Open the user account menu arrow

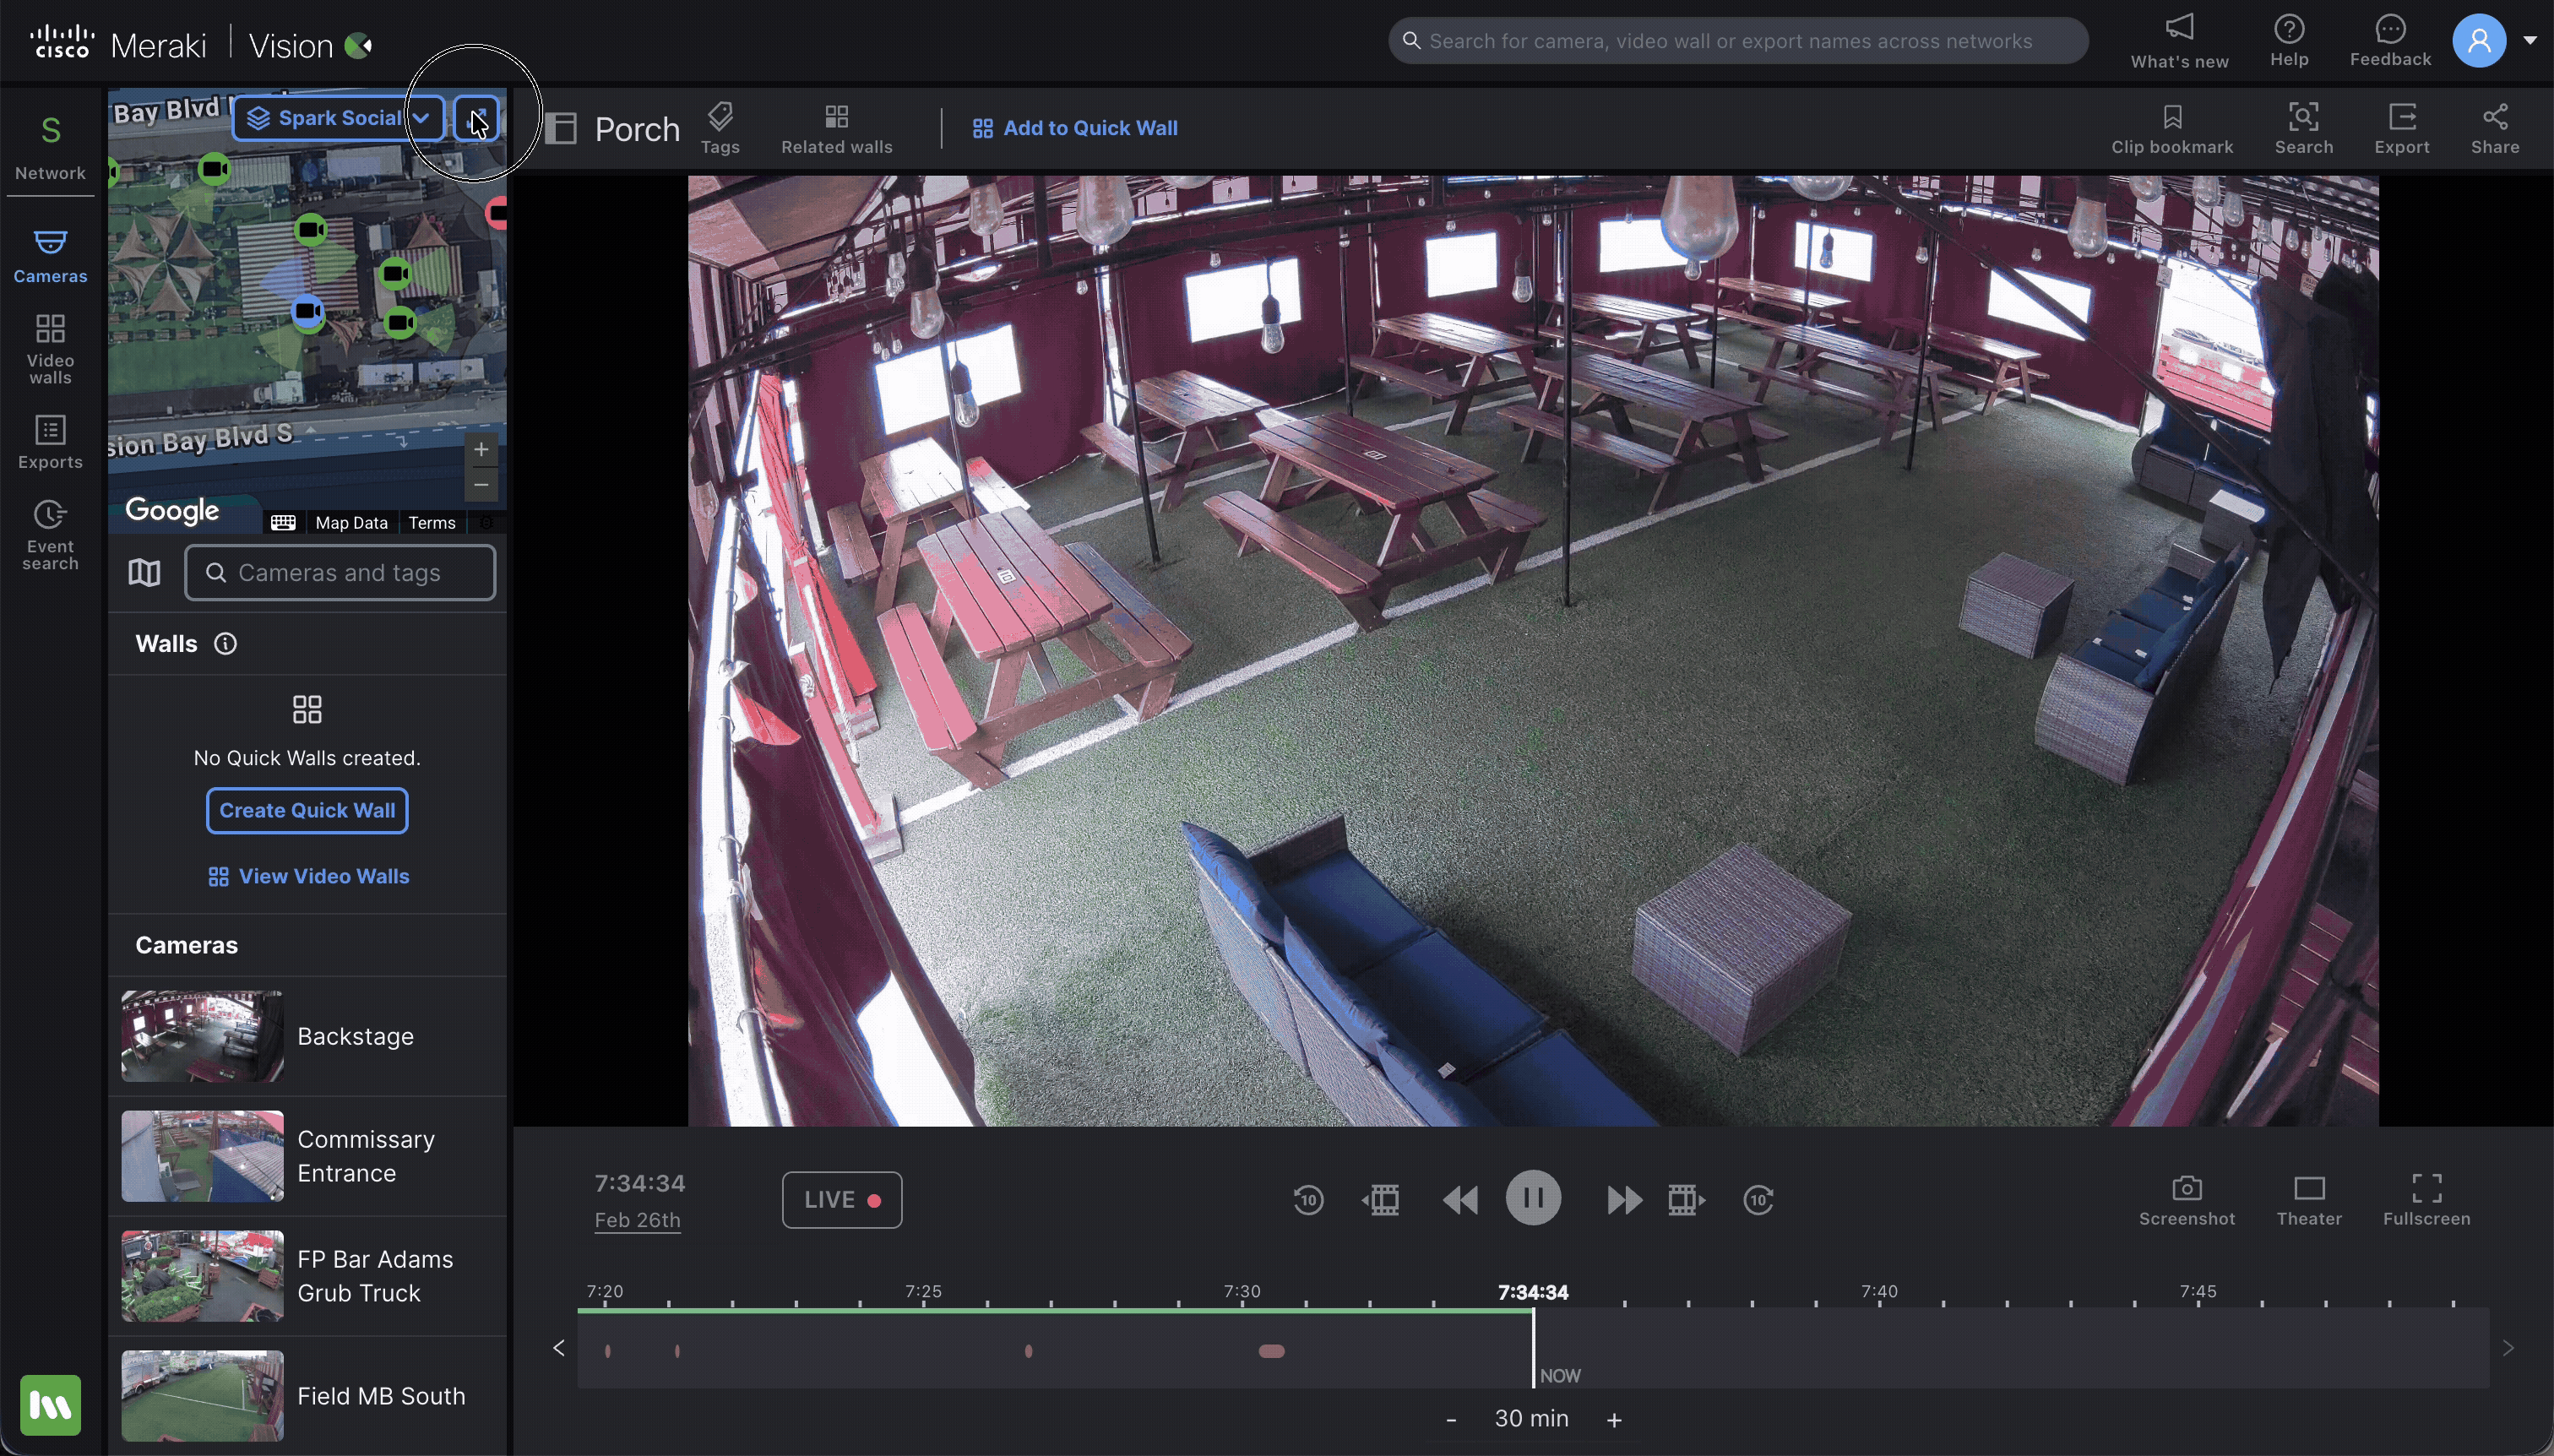point(2529,41)
